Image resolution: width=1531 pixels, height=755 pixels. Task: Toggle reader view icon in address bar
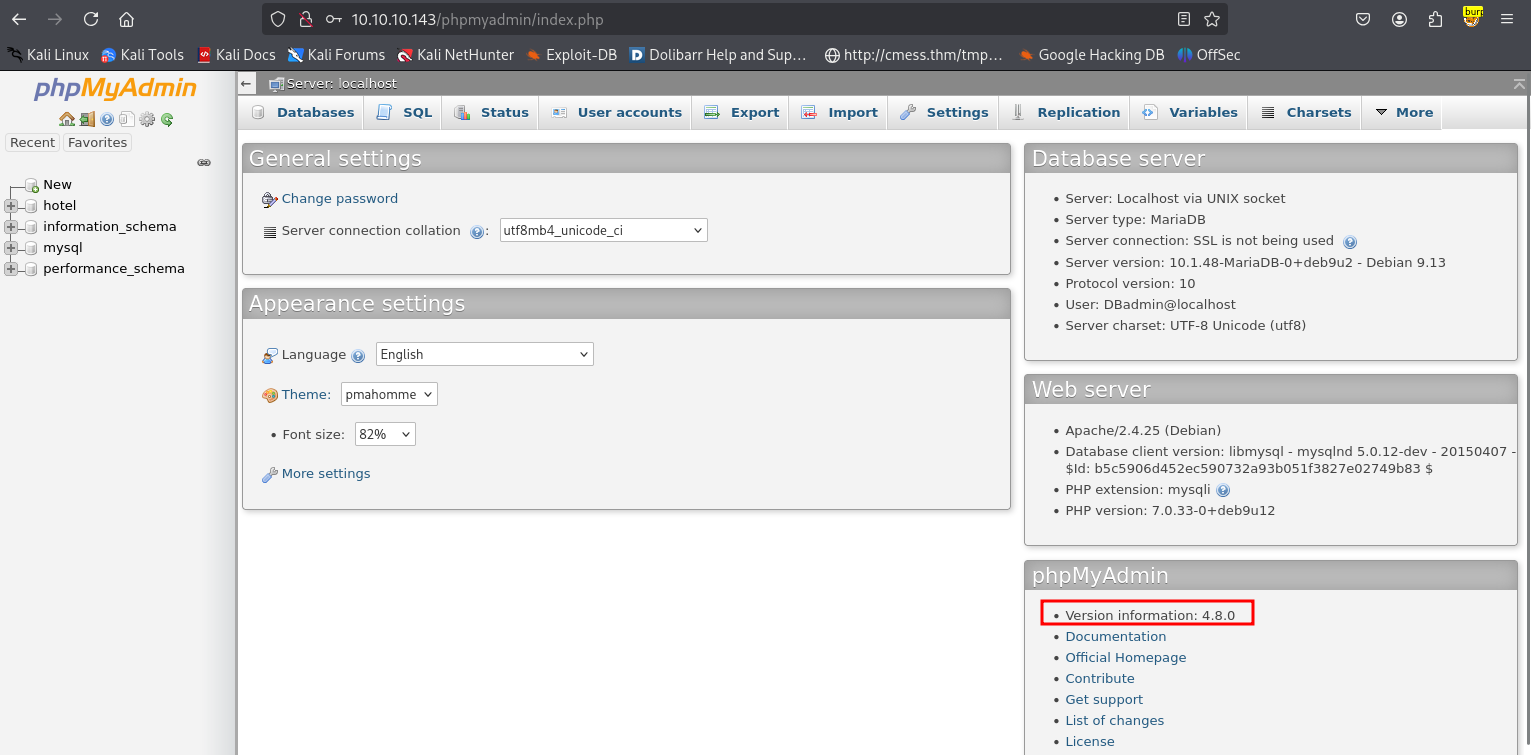(1184, 19)
